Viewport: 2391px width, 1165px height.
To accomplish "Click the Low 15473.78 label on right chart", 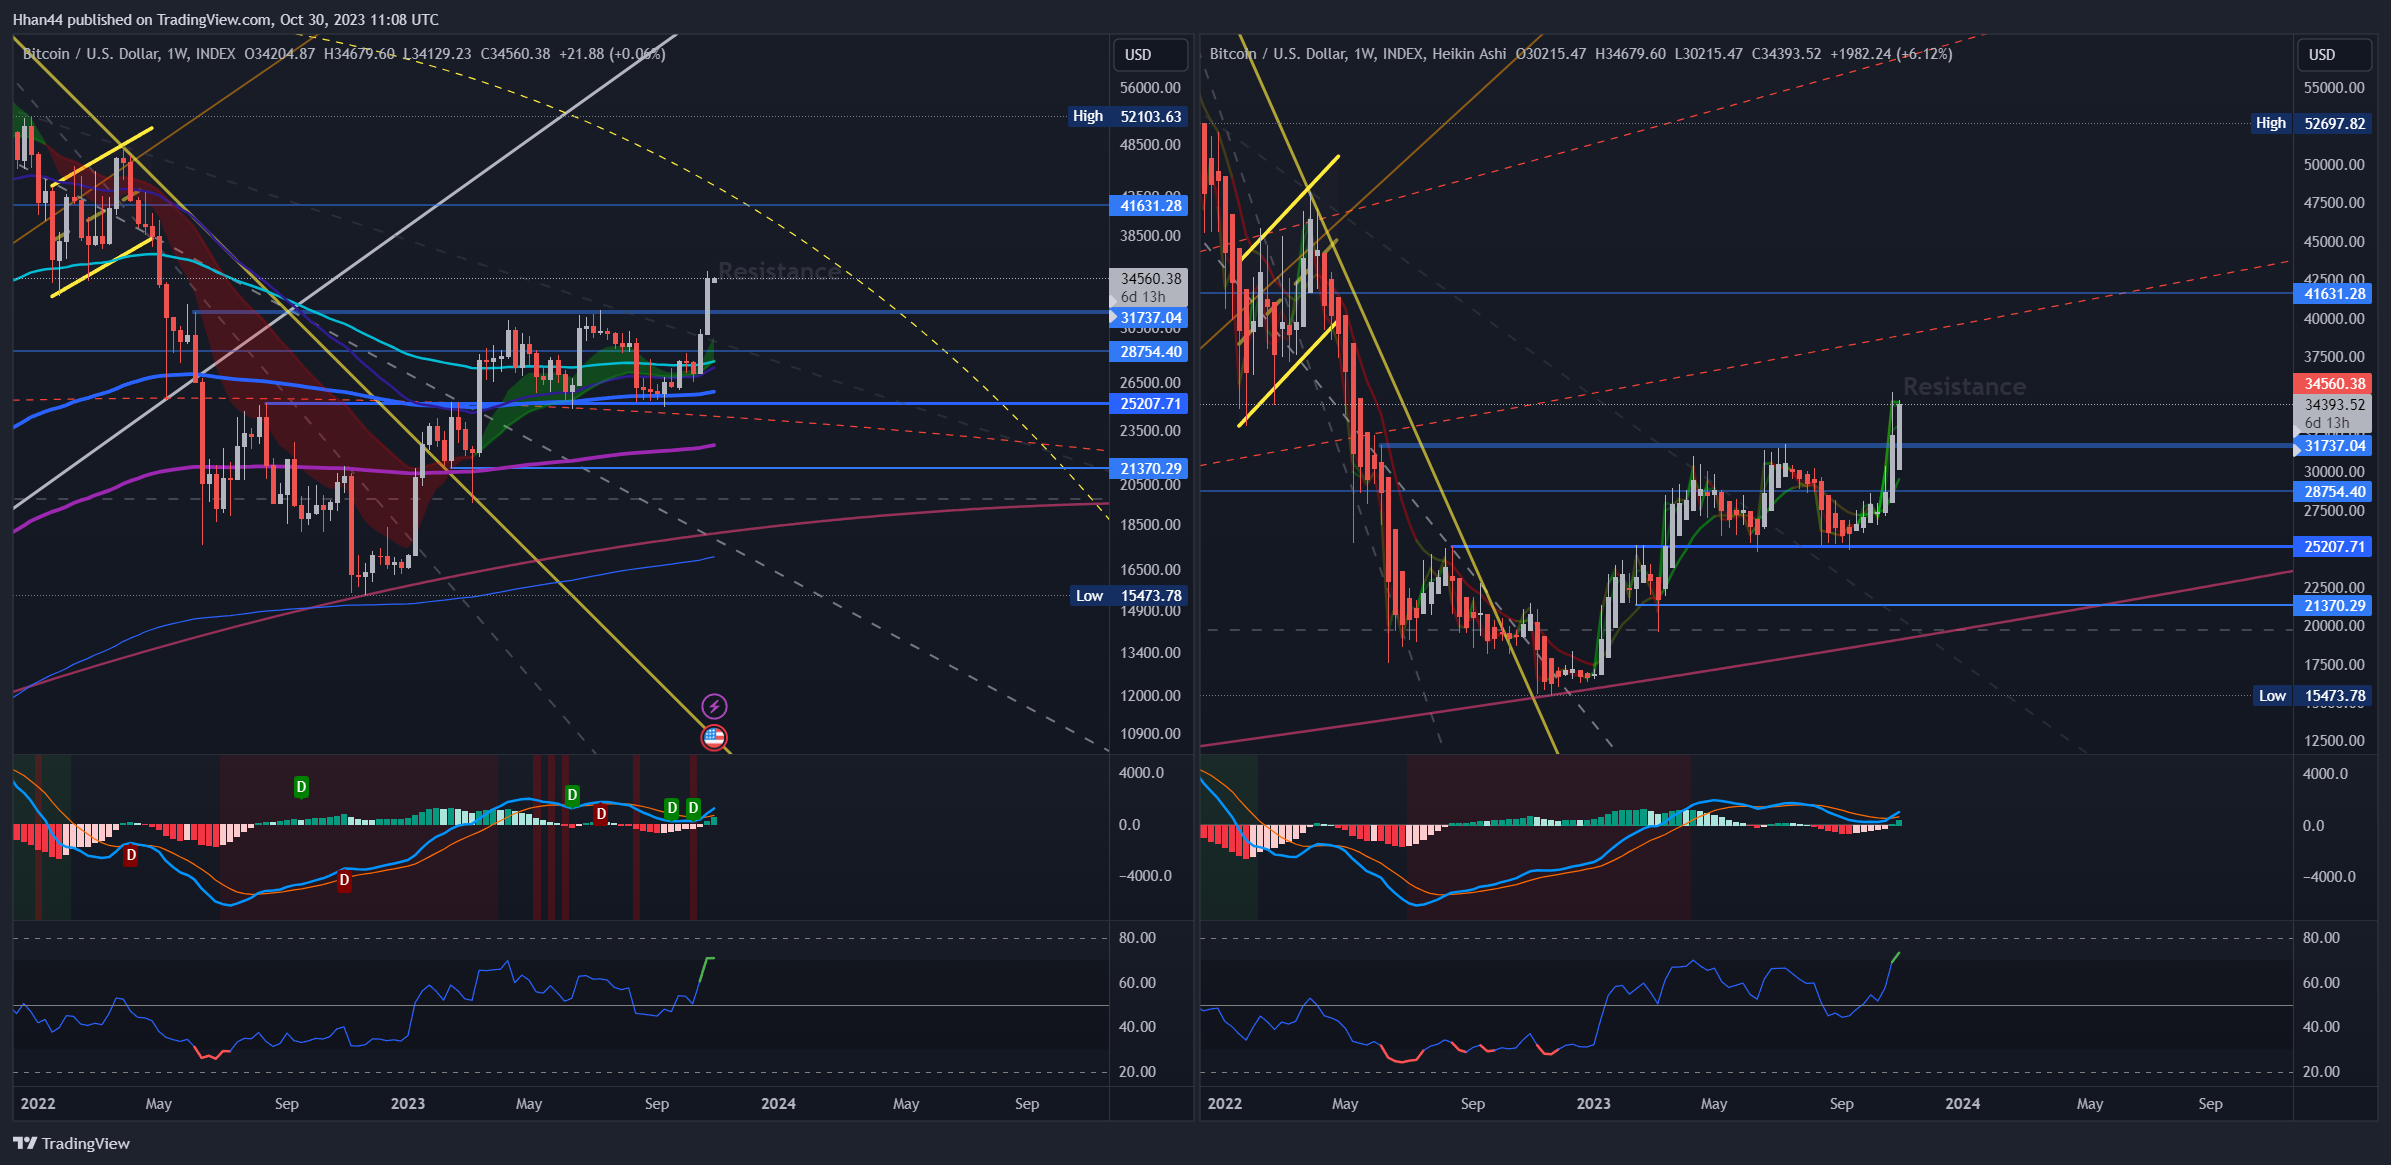I will tap(2312, 696).
